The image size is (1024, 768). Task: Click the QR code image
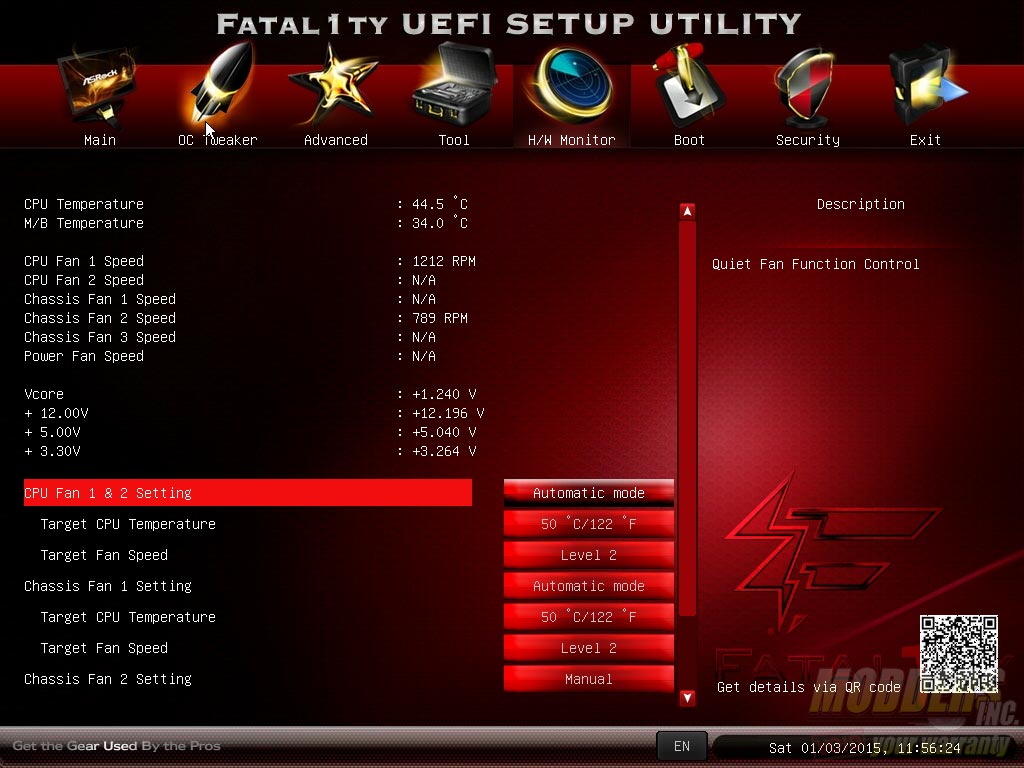click(x=959, y=654)
